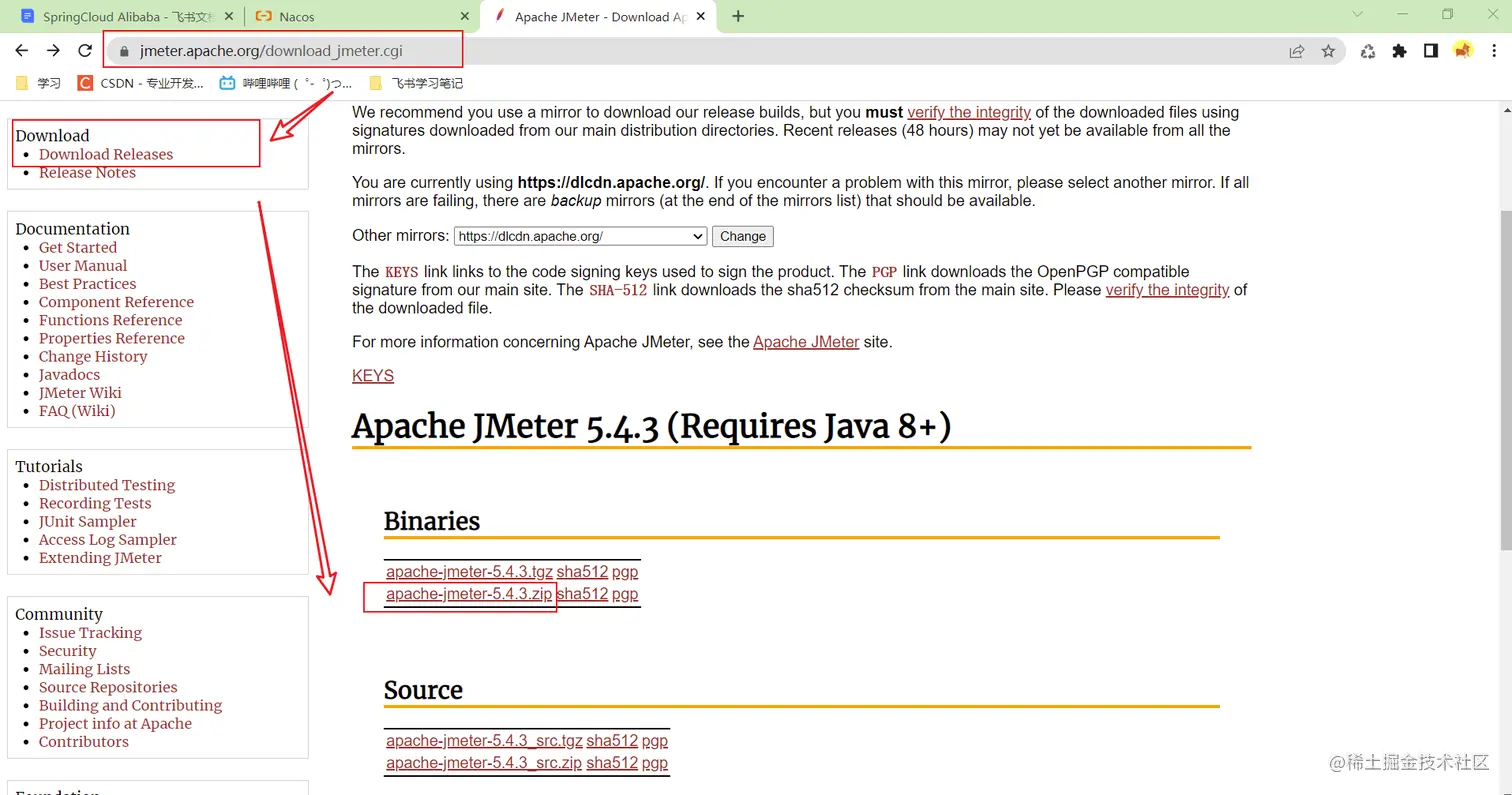1512x795 pixels.
Task: Open the CSDN bookmark
Action: point(141,83)
